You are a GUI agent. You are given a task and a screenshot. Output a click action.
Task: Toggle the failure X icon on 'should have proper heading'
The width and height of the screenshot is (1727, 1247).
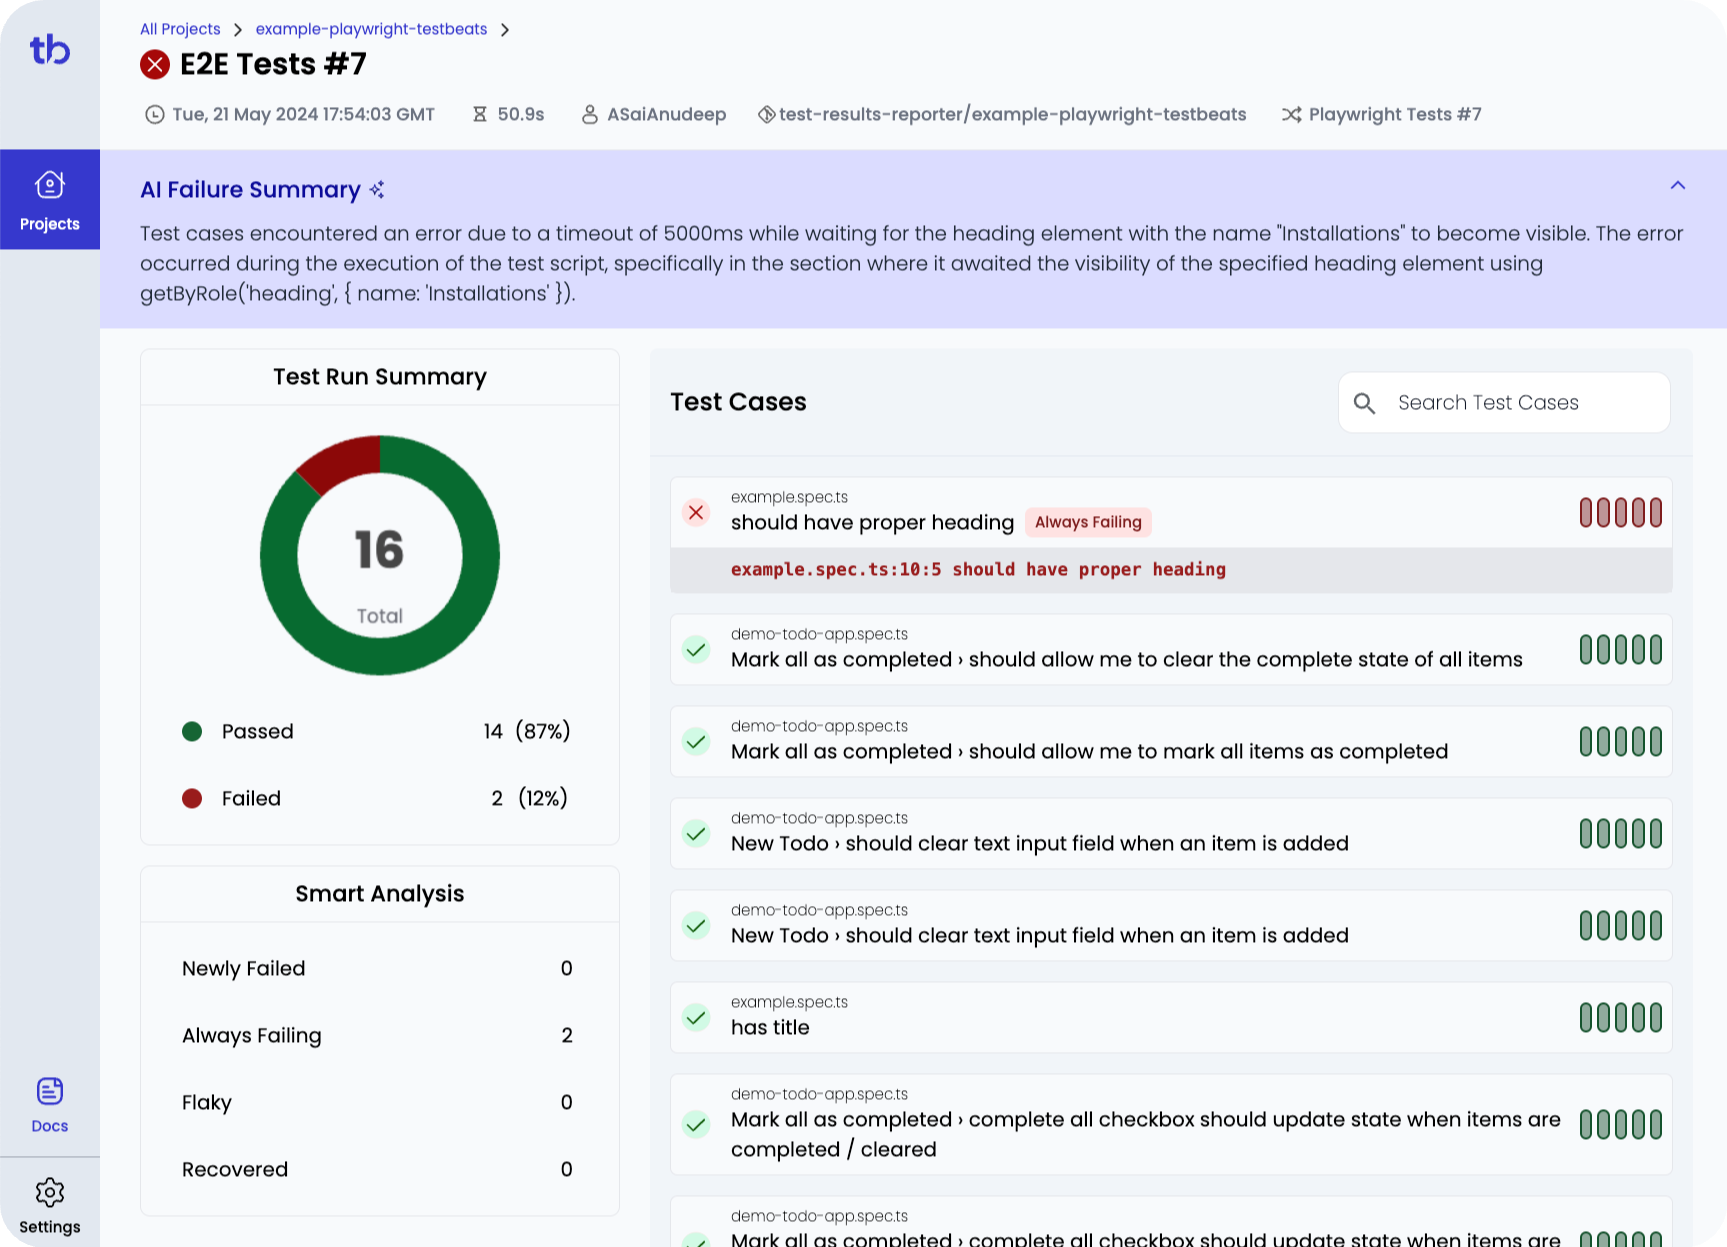696,513
